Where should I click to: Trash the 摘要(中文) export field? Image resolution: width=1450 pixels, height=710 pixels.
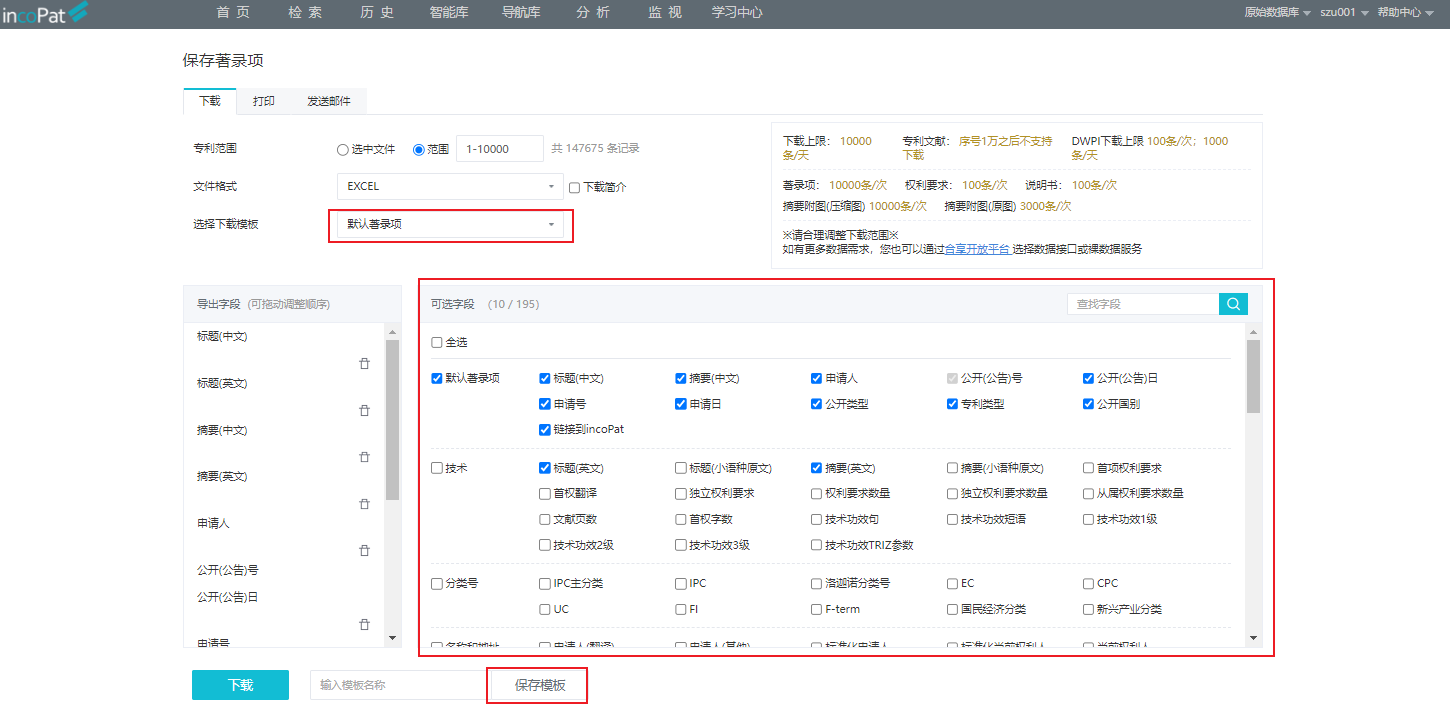coord(364,457)
